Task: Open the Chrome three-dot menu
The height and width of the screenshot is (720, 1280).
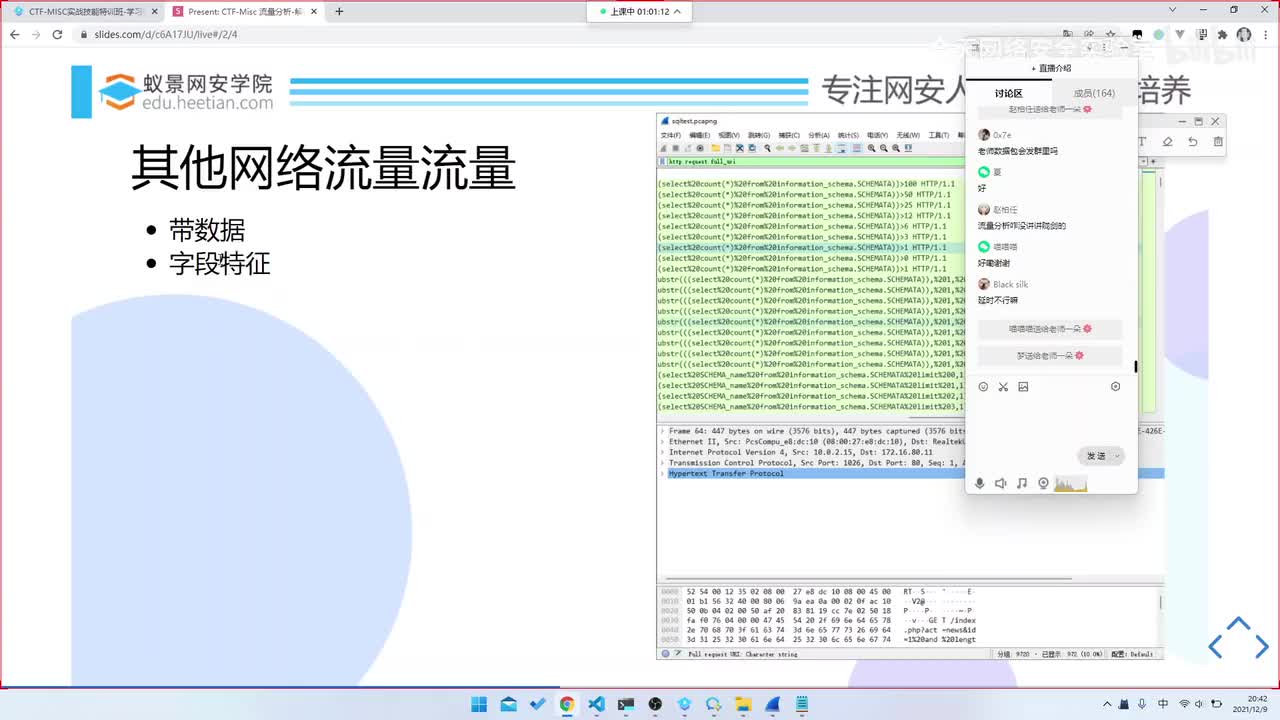Action: click(1265, 34)
